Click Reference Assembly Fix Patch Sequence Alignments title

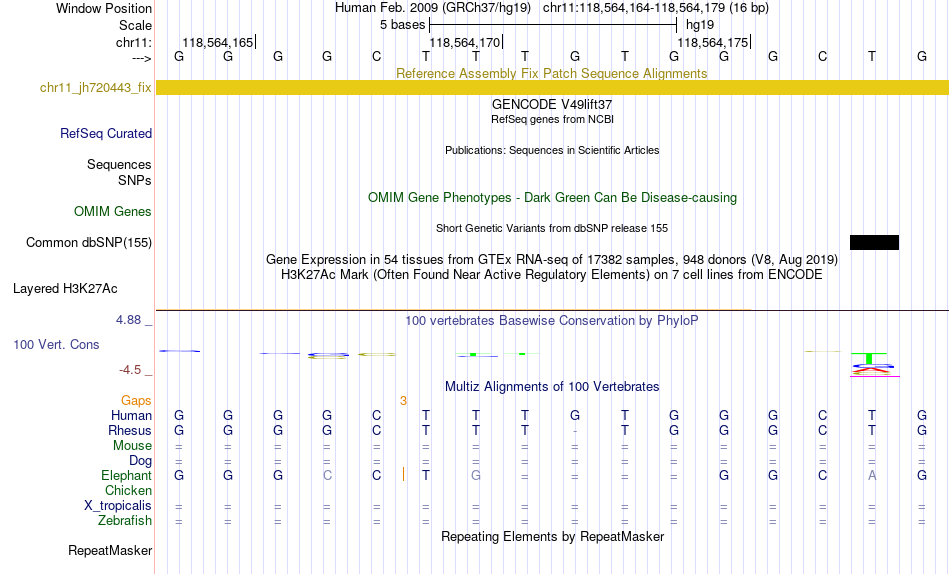[x=551, y=73]
